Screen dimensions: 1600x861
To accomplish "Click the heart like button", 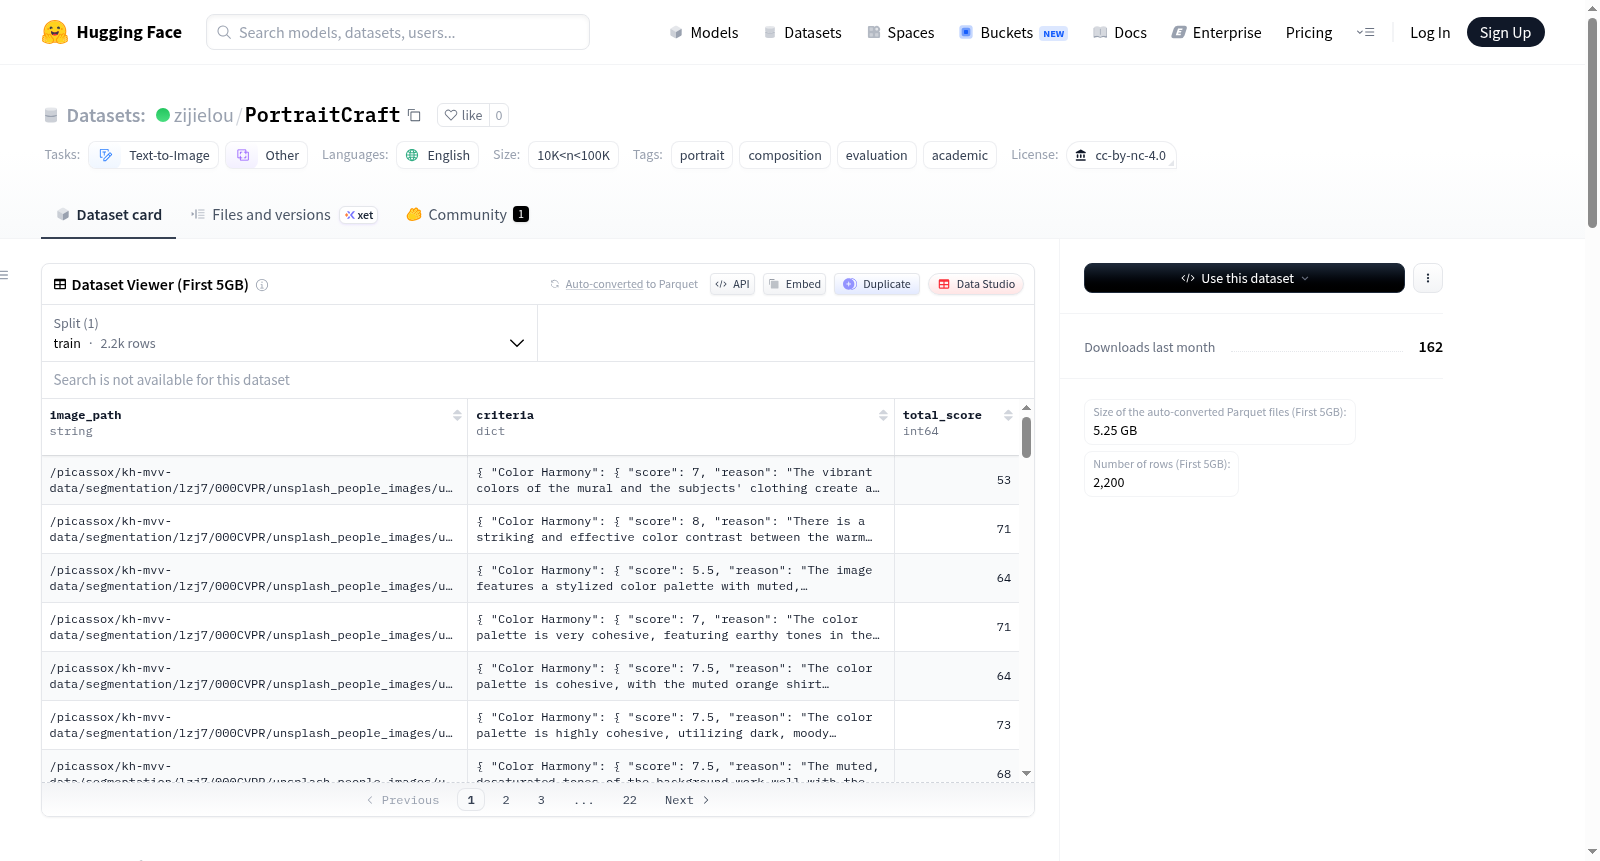I will click(463, 115).
